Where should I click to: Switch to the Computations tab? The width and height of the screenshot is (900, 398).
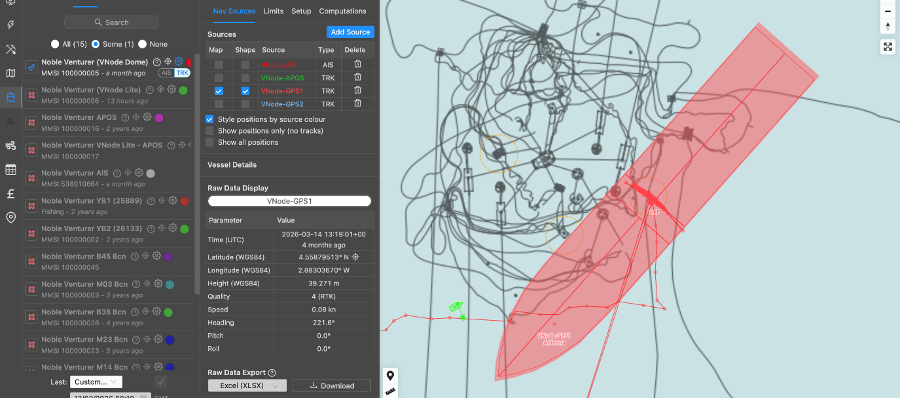point(343,11)
